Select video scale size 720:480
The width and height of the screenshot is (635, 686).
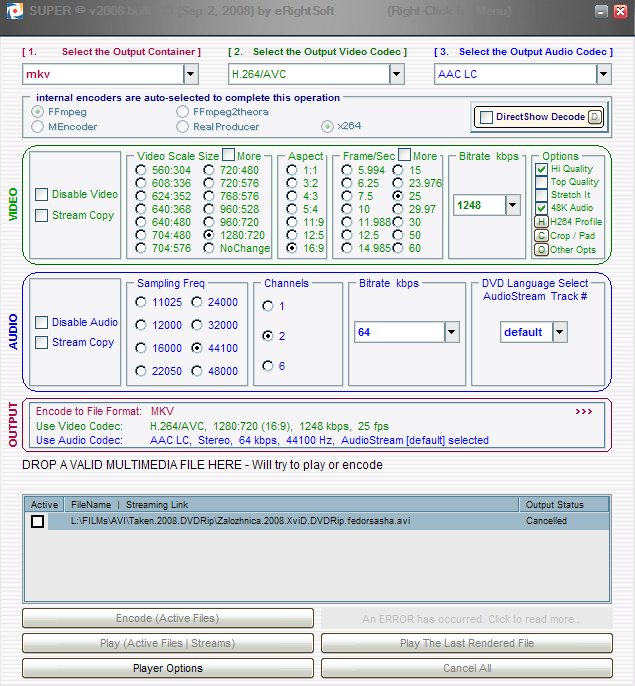coord(209,170)
